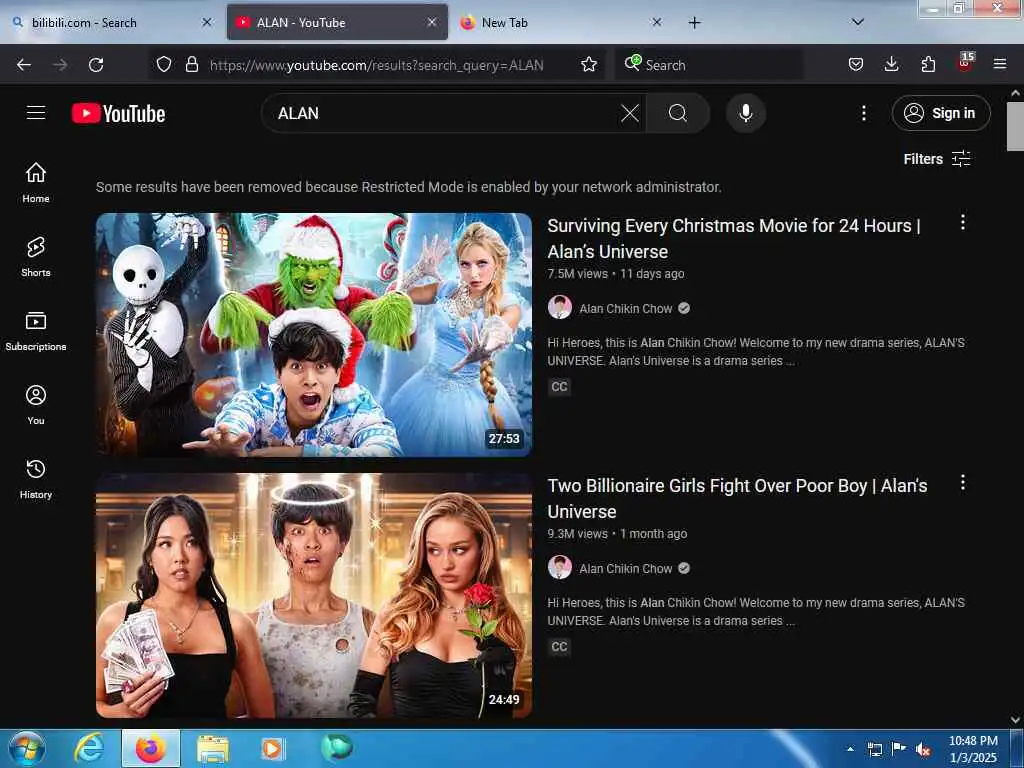Open Alan Chikin Chow channel under Christmas video
This screenshot has width=1024, height=768.
click(626, 308)
